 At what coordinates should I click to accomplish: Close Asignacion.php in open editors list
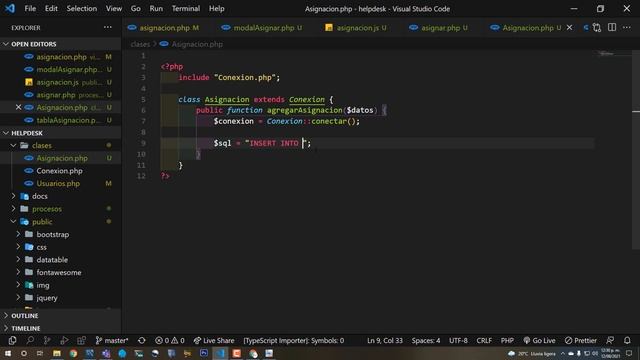coord(18,107)
